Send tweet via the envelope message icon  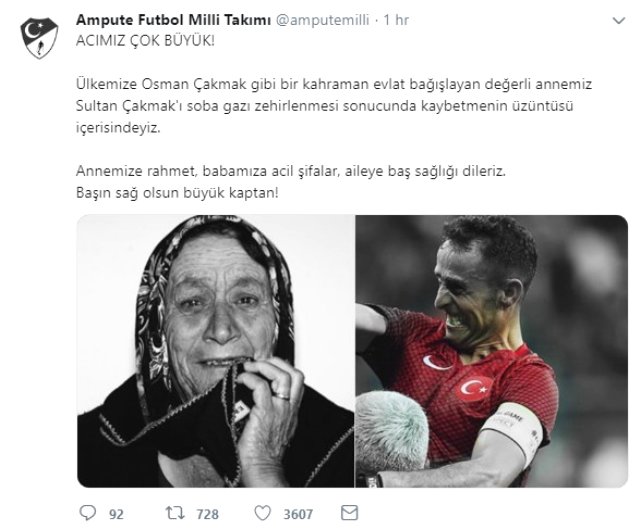pos(349,513)
